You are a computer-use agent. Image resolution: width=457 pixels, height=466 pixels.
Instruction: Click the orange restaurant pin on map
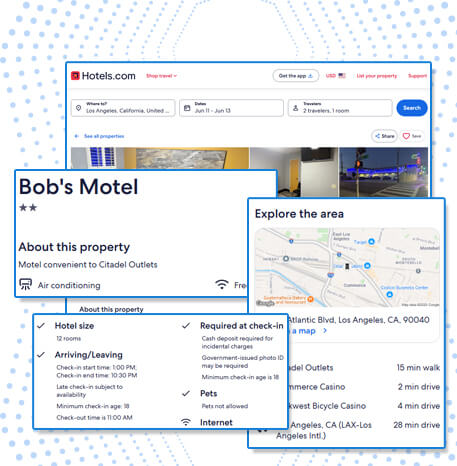(311, 299)
